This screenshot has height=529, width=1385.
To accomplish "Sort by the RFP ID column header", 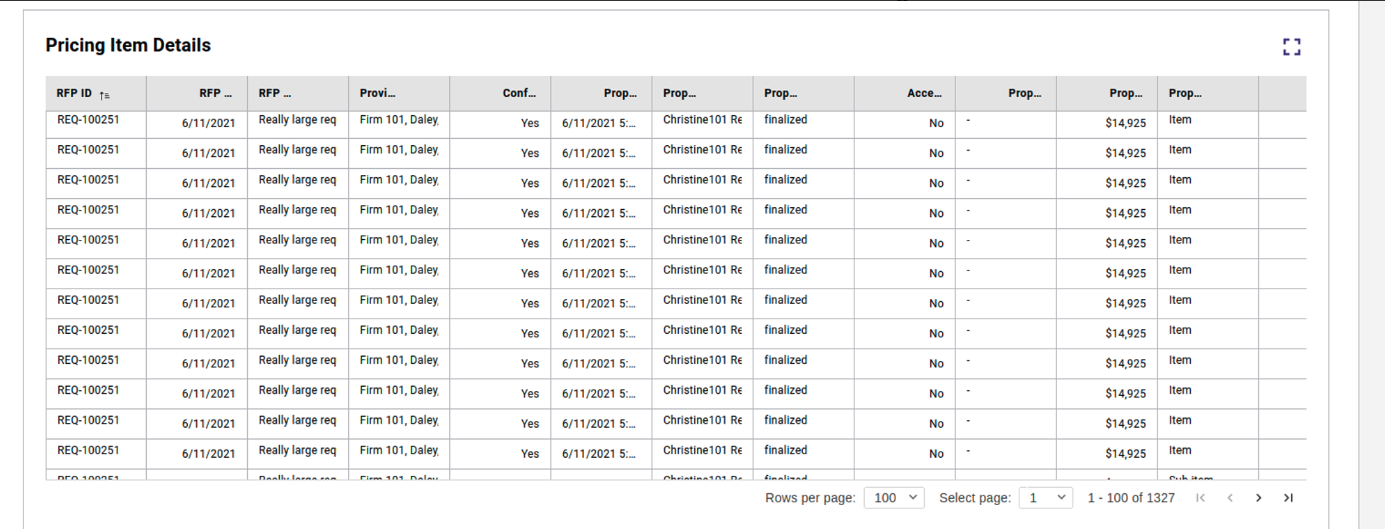I will [96, 93].
